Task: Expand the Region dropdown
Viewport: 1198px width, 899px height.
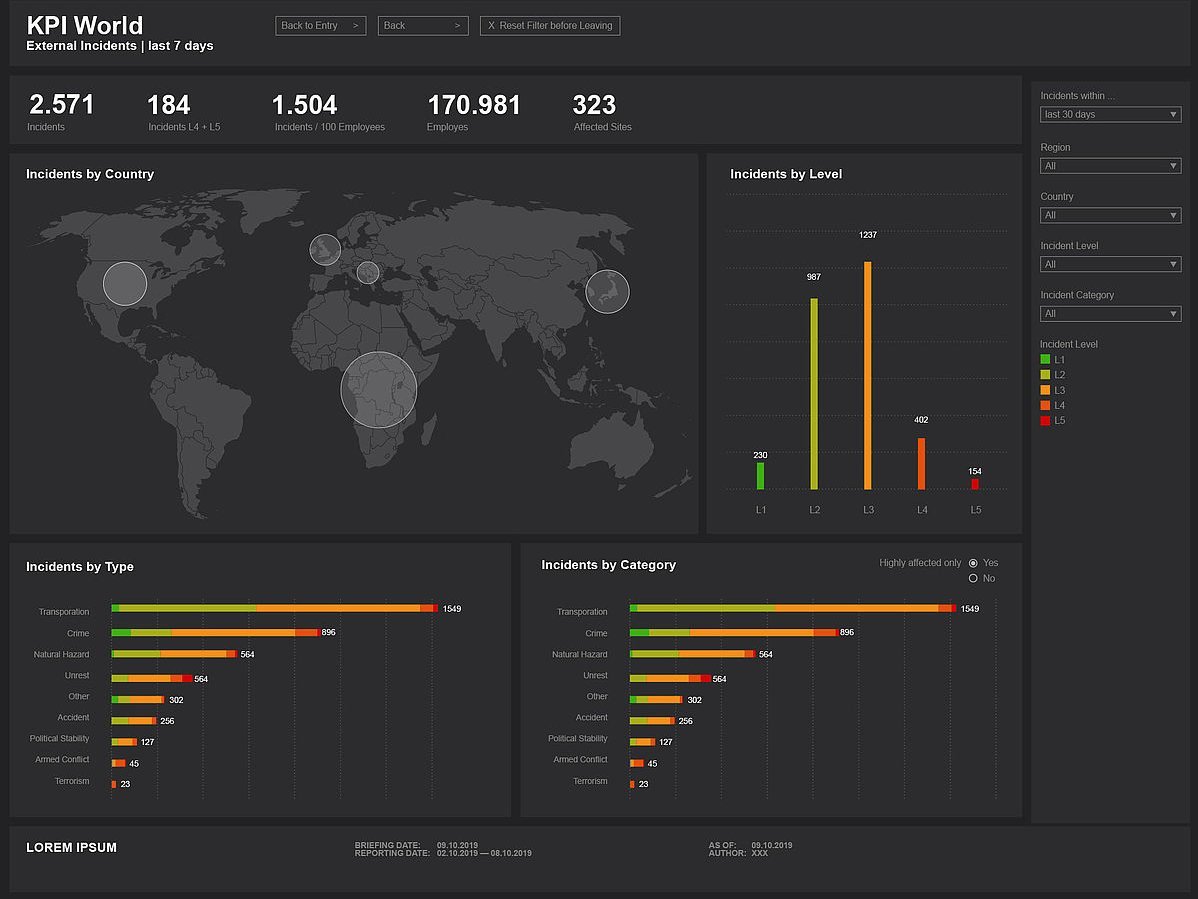Action: click(1110, 165)
